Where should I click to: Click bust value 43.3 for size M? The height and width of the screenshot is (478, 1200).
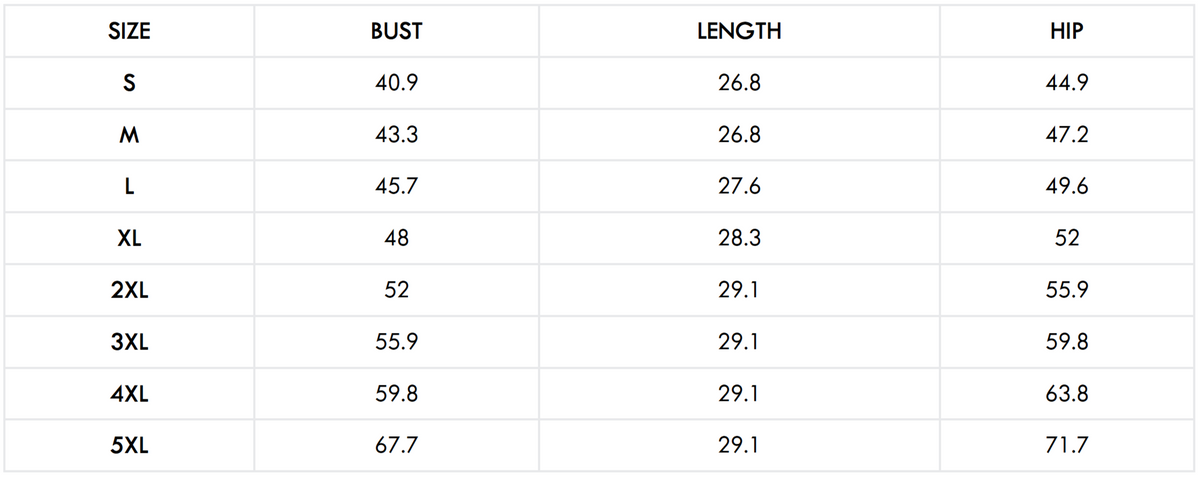(x=396, y=135)
